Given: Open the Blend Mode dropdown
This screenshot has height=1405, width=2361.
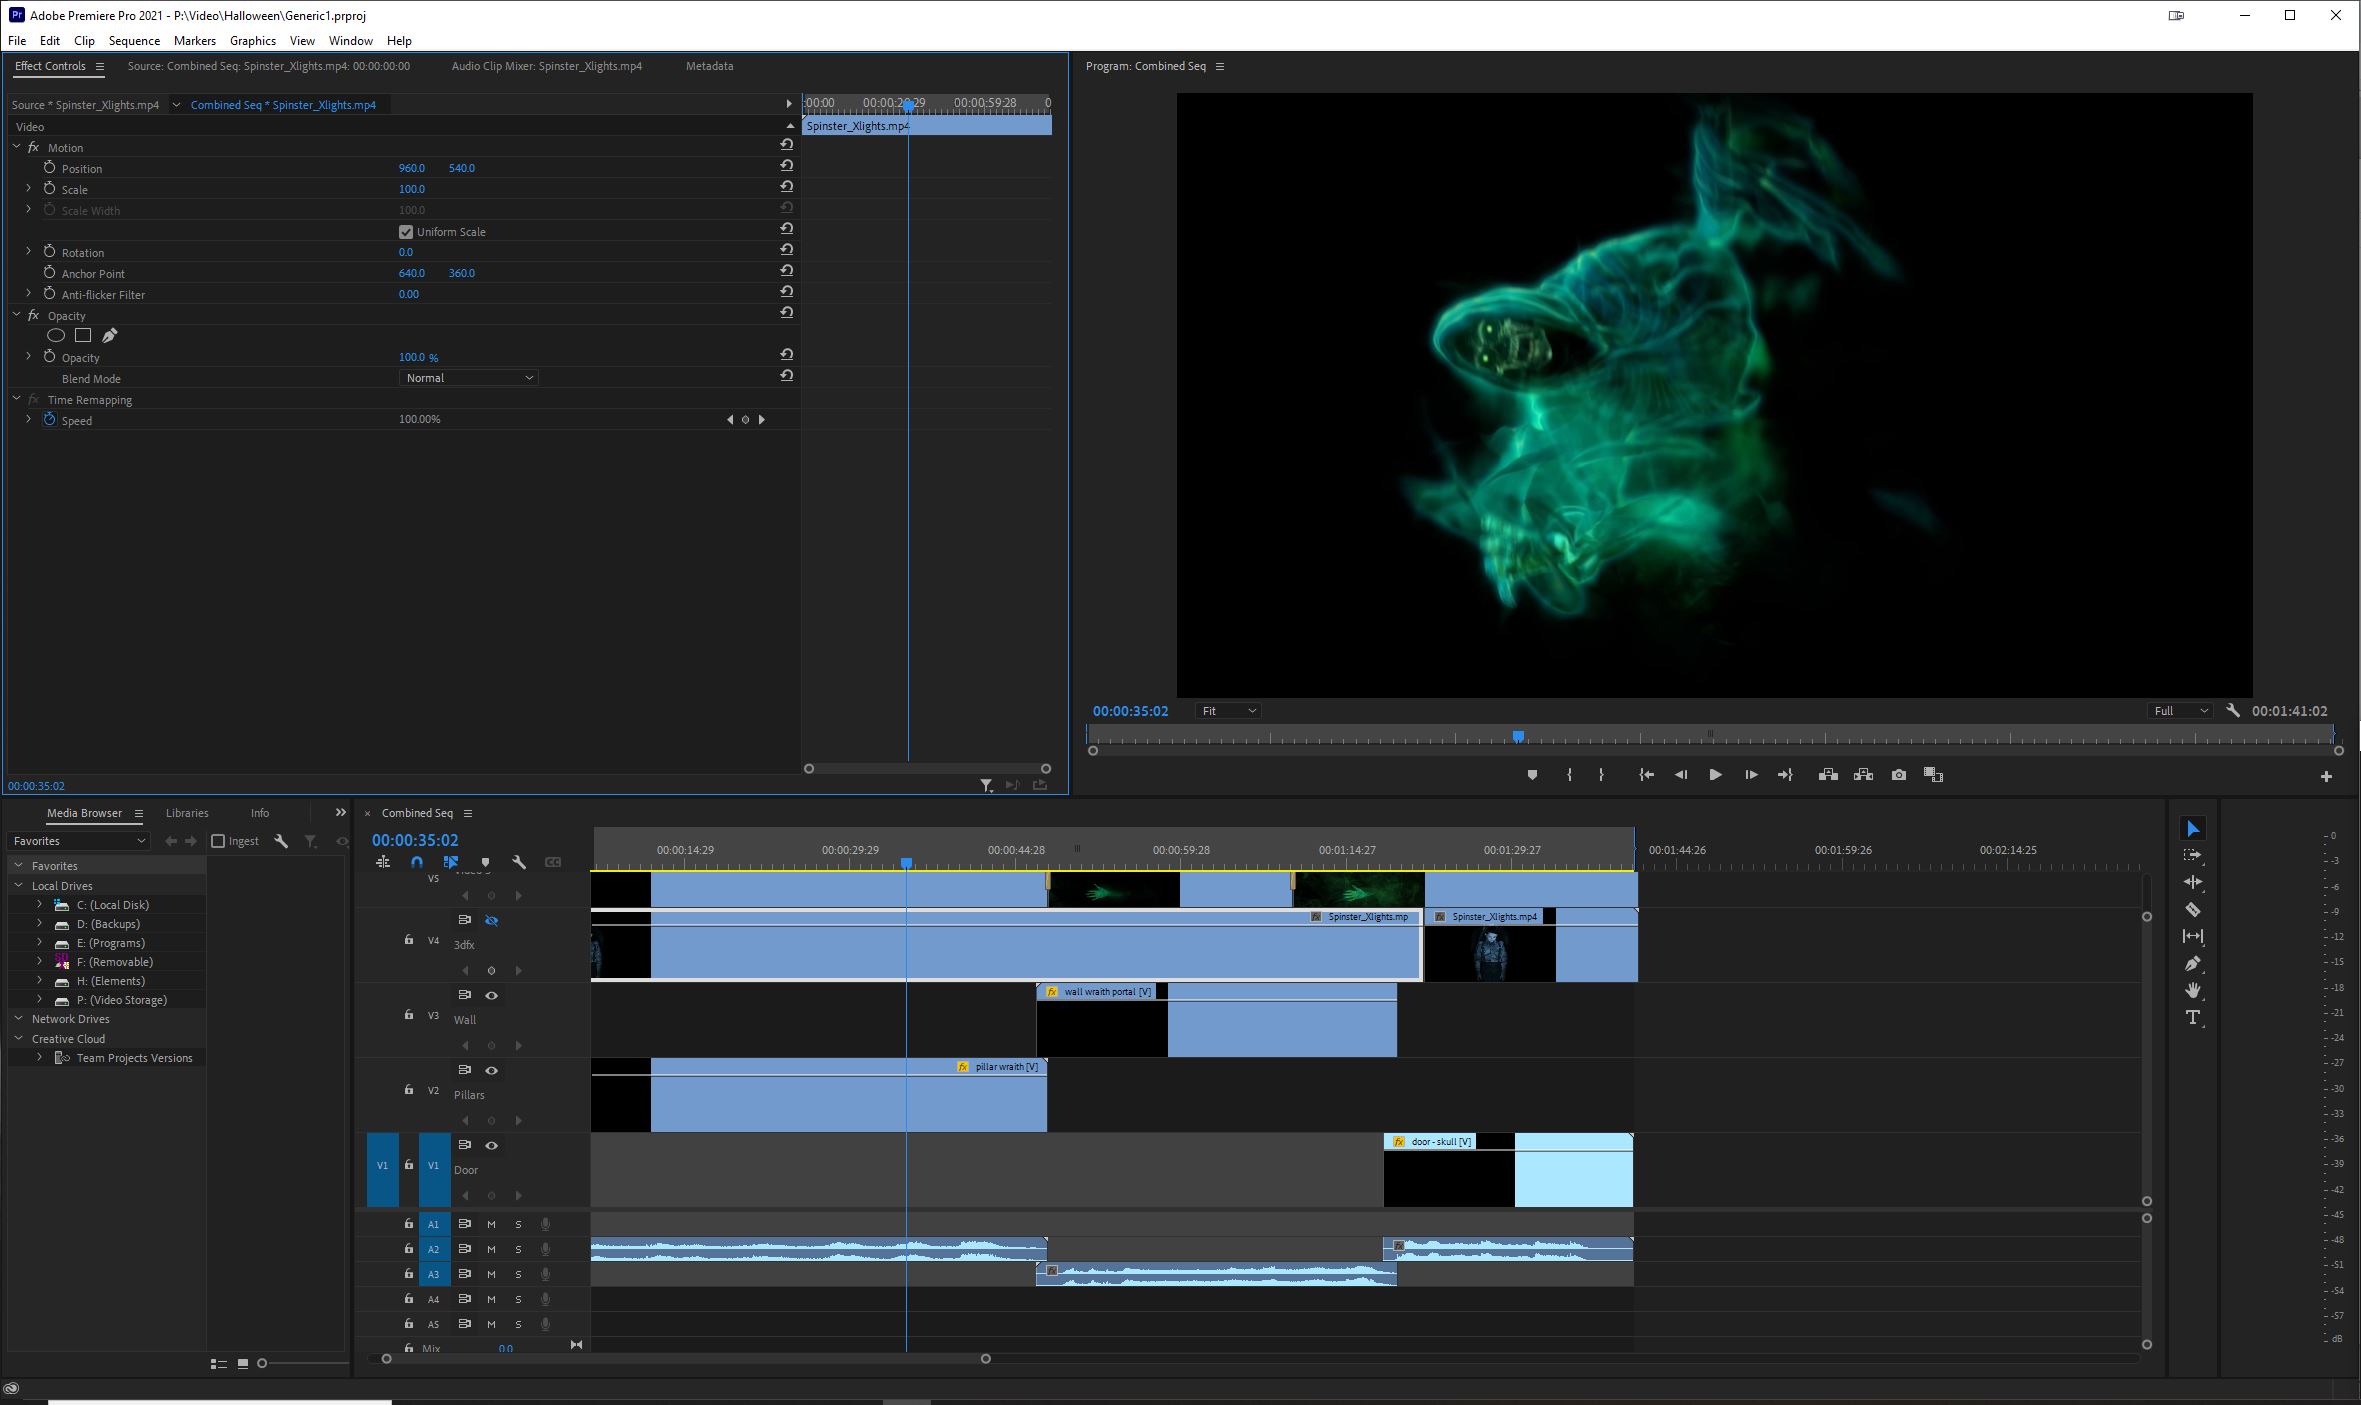Looking at the screenshot, I should pyautogui.click(x=469, y=378).
